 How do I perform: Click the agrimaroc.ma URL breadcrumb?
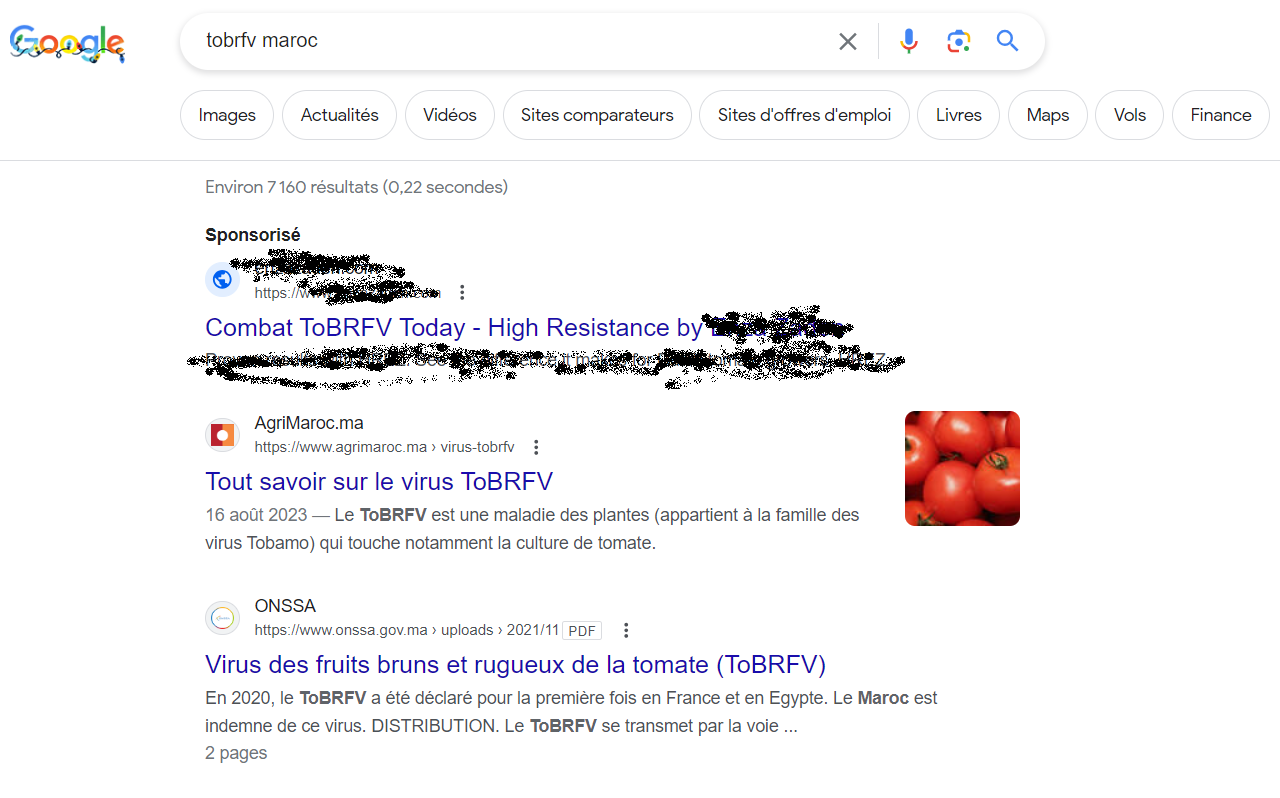click(x=385, y=447)
